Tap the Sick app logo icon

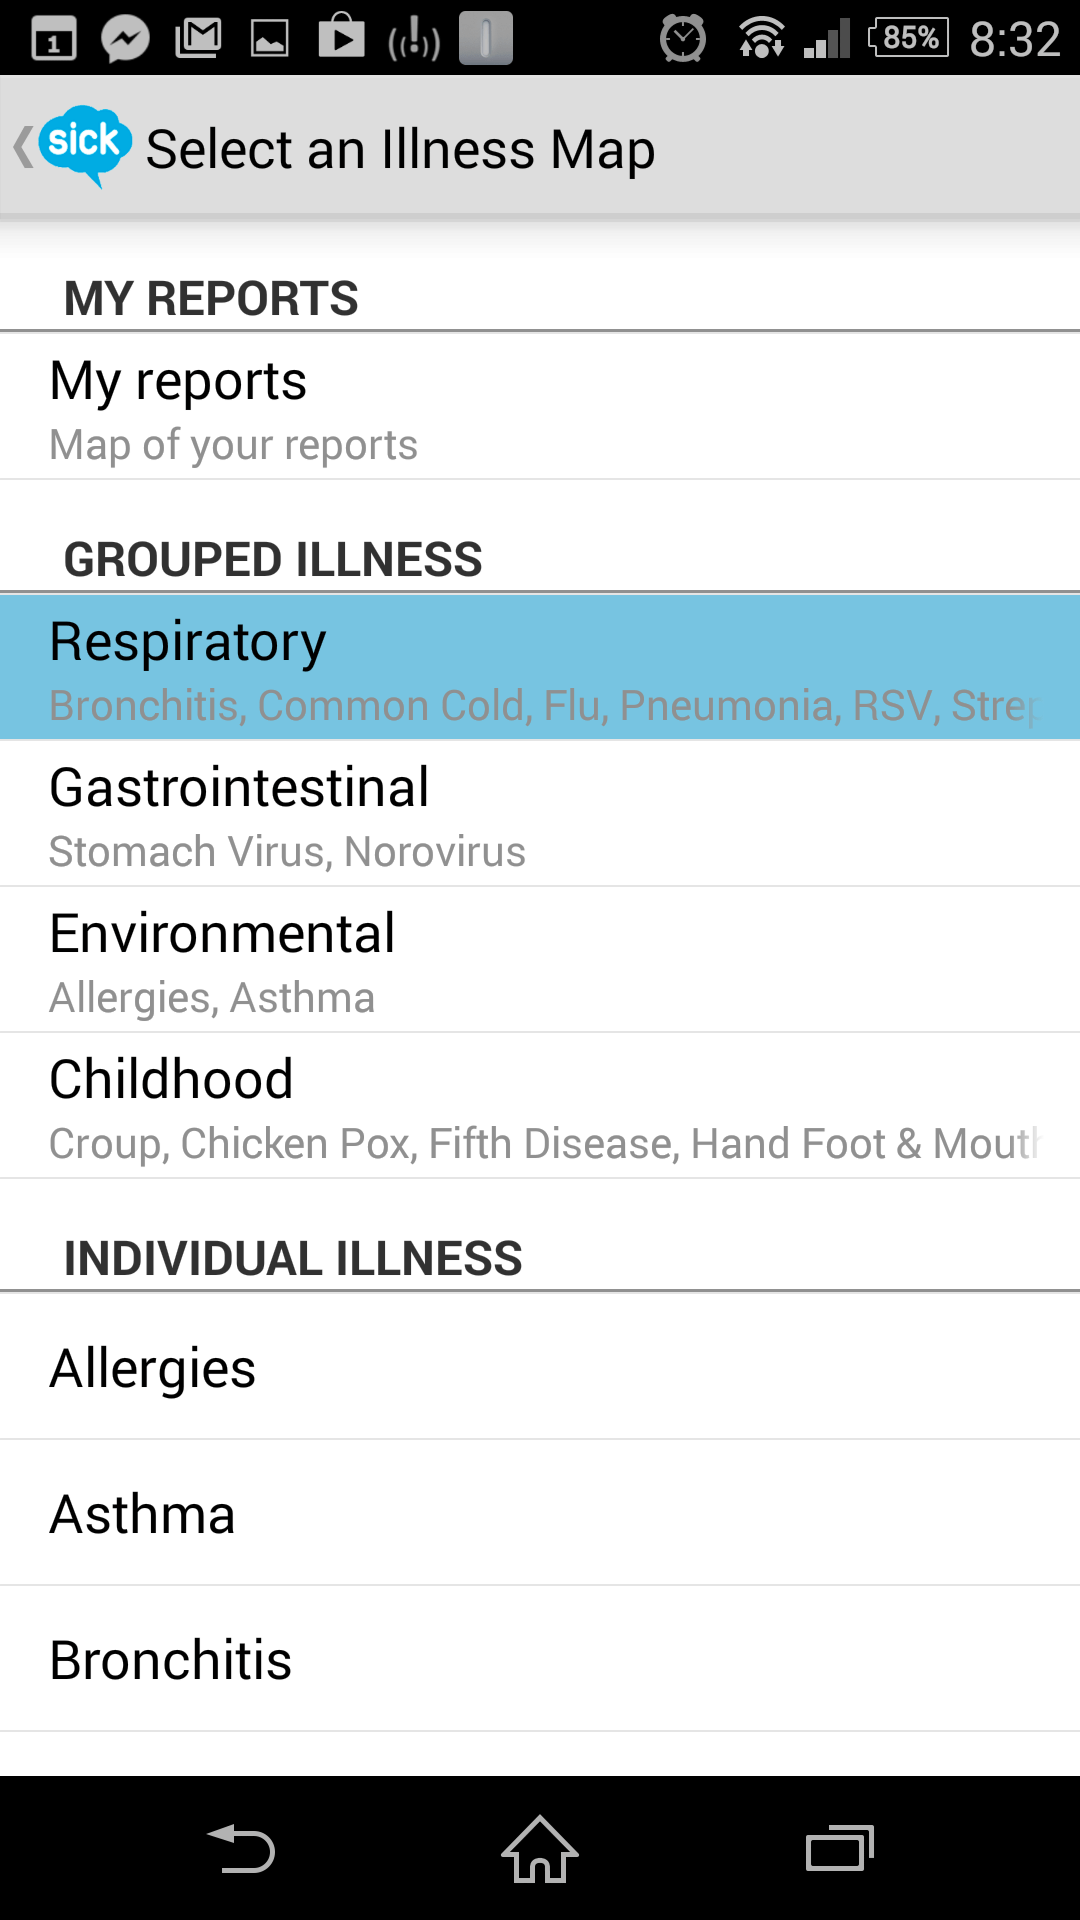[85, 145]
